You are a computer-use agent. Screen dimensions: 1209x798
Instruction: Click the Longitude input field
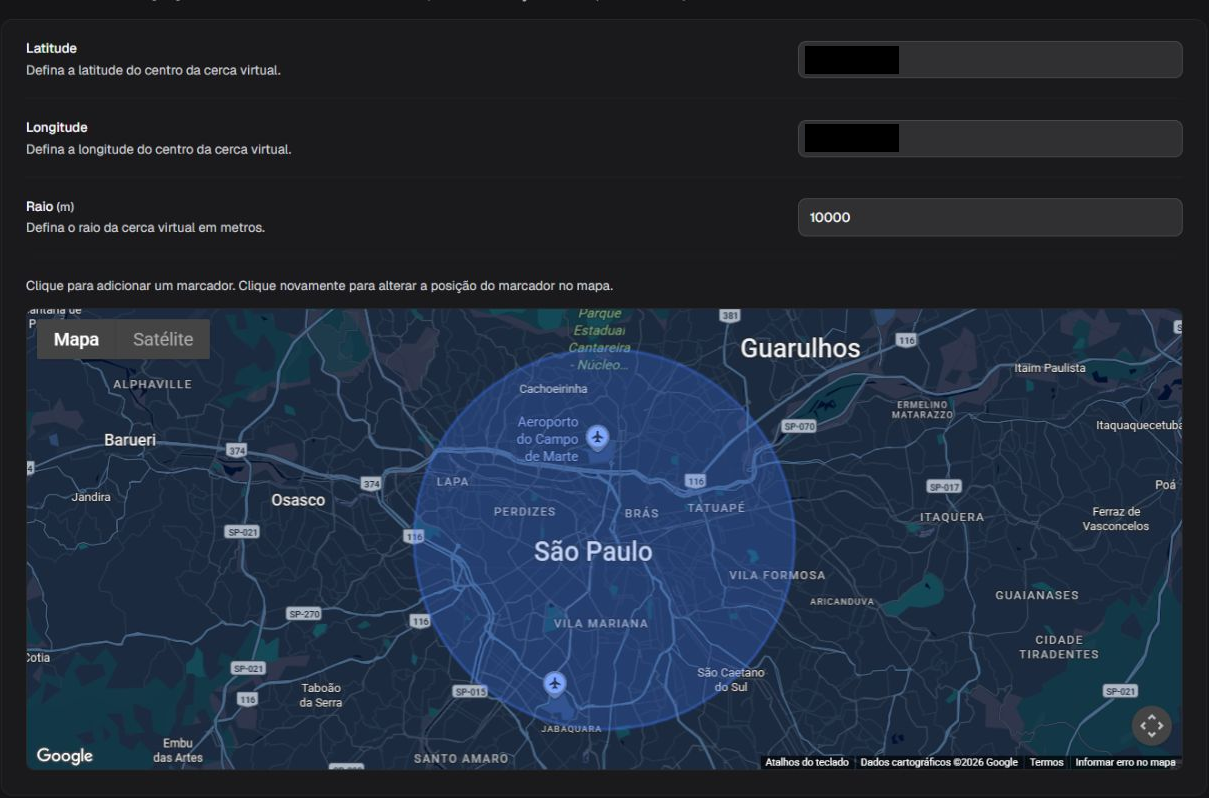point(990,139)
